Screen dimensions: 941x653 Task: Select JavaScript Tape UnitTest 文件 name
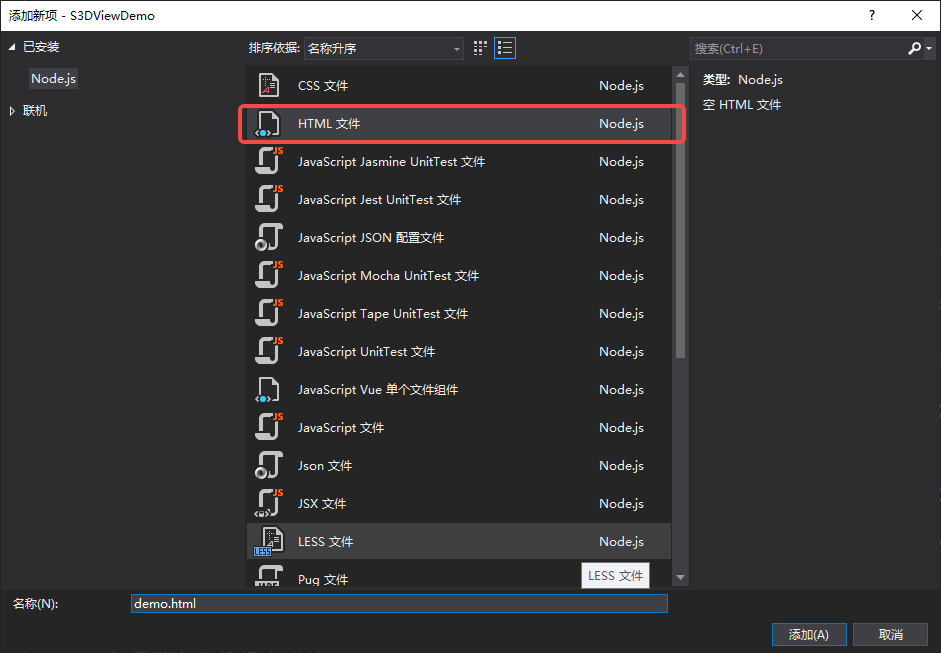pos(383,314)
